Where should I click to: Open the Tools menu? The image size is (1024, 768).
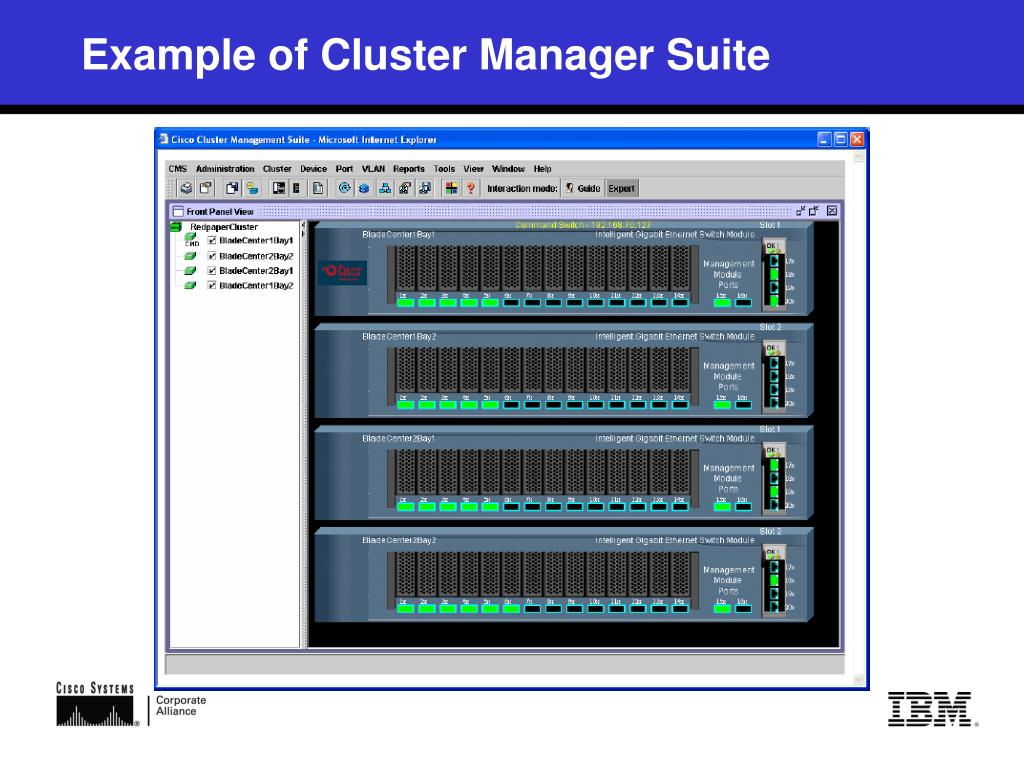pos(444,168)
